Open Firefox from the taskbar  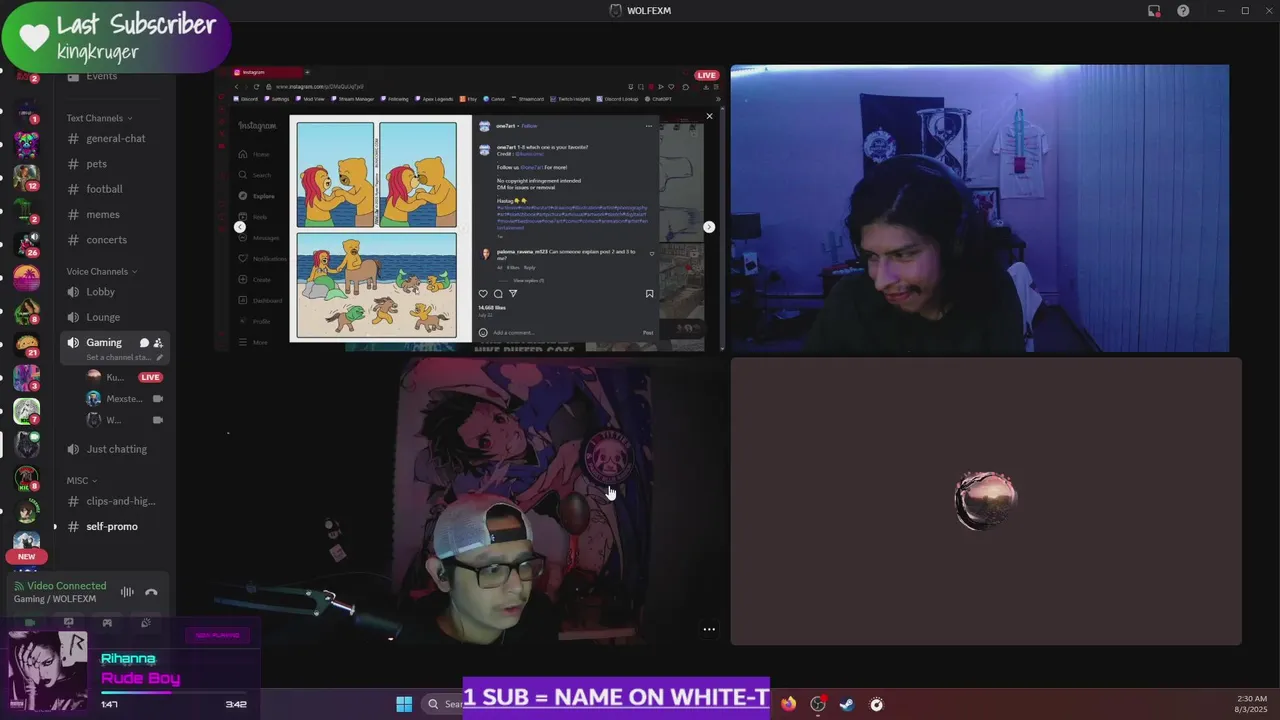pos(789,704)
